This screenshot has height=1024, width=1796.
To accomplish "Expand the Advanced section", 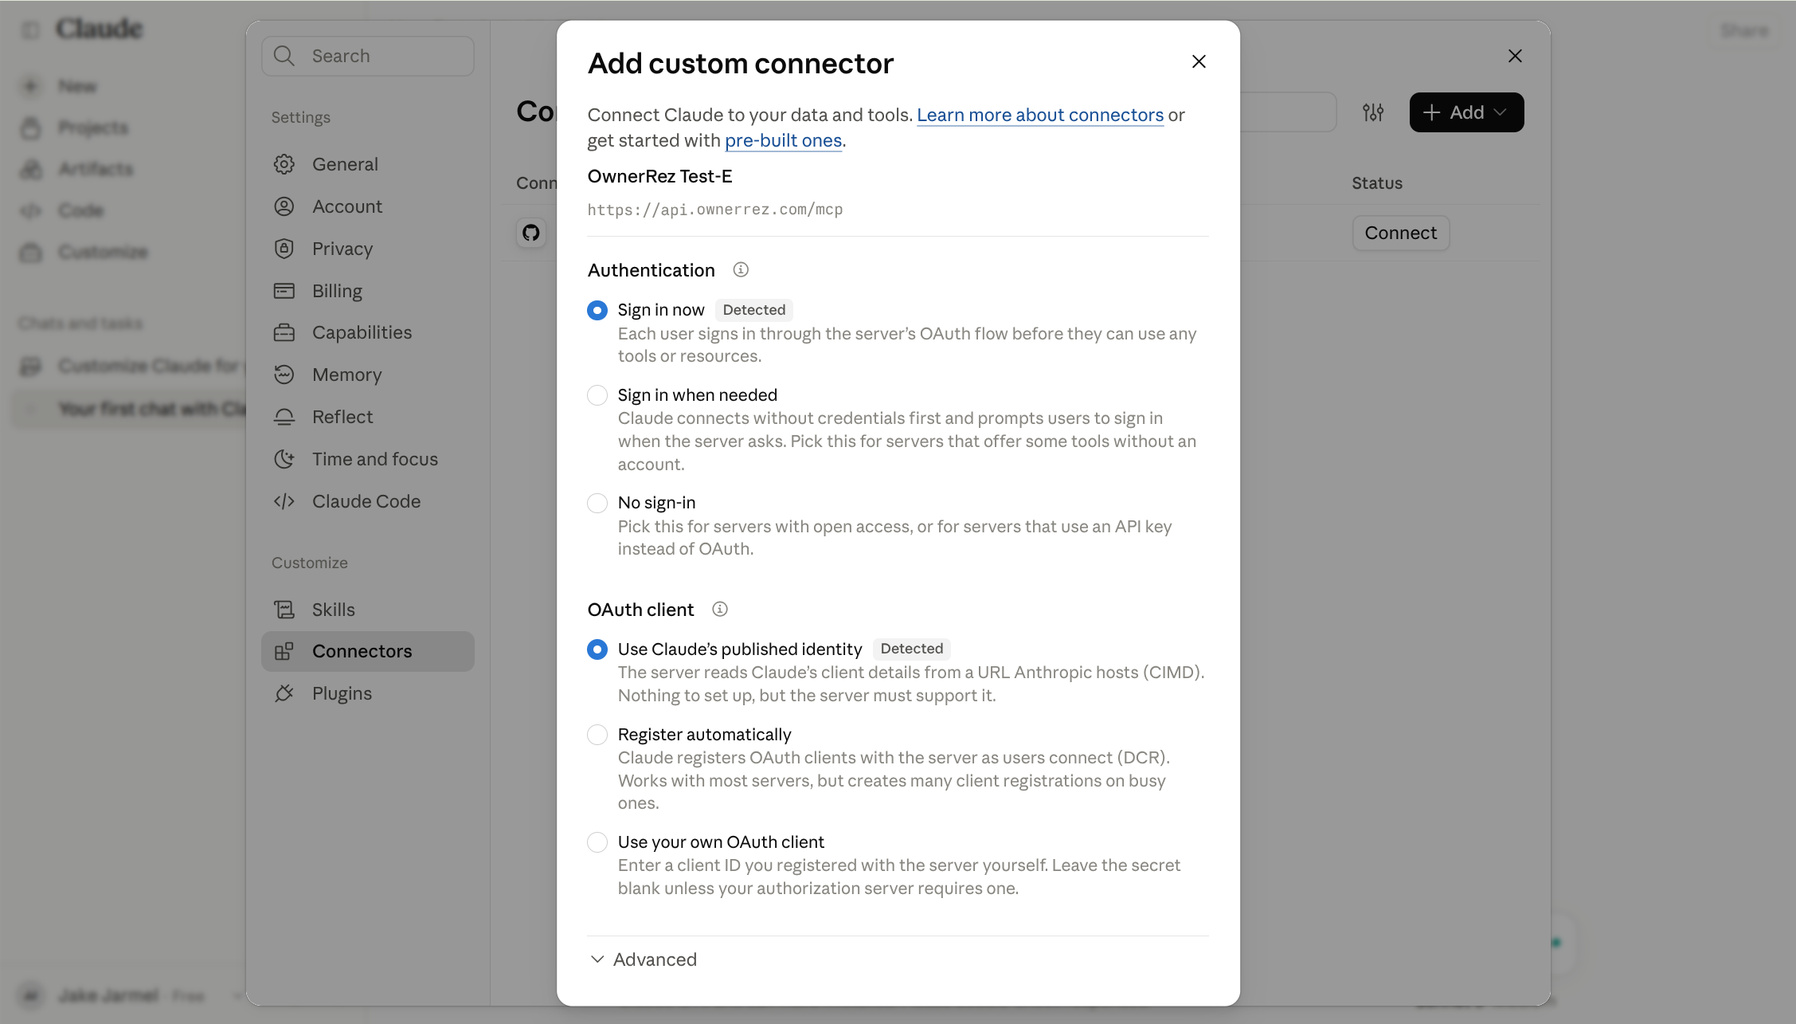I will 643,959.
